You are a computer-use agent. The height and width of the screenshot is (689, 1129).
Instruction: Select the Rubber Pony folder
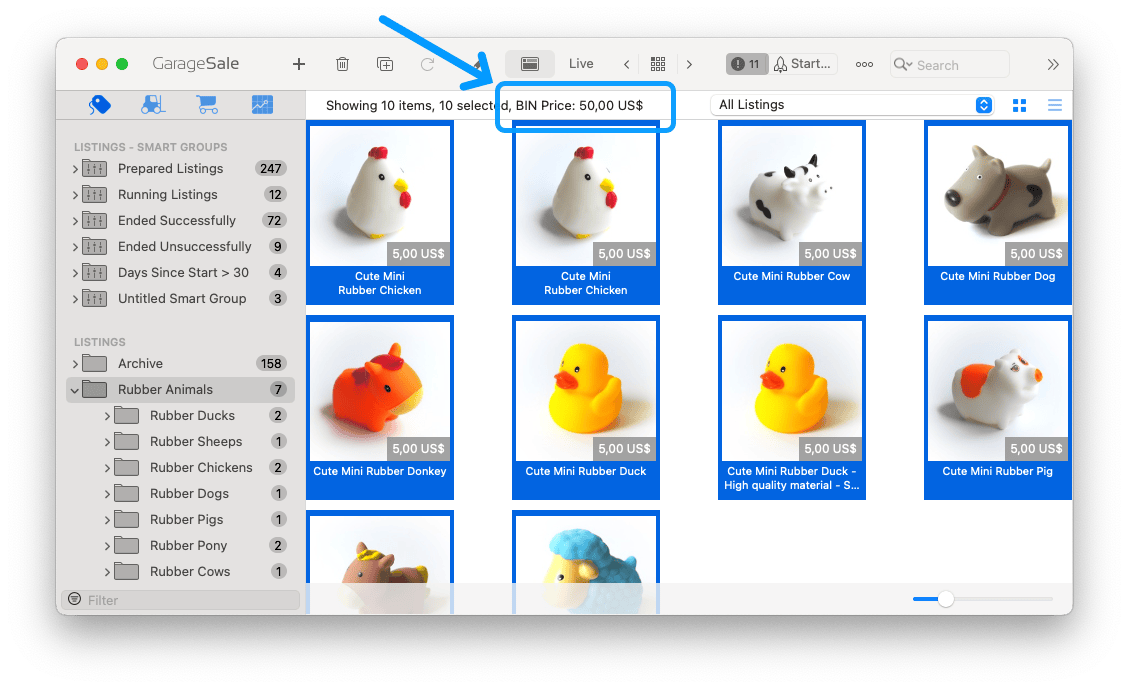point(180,545)
